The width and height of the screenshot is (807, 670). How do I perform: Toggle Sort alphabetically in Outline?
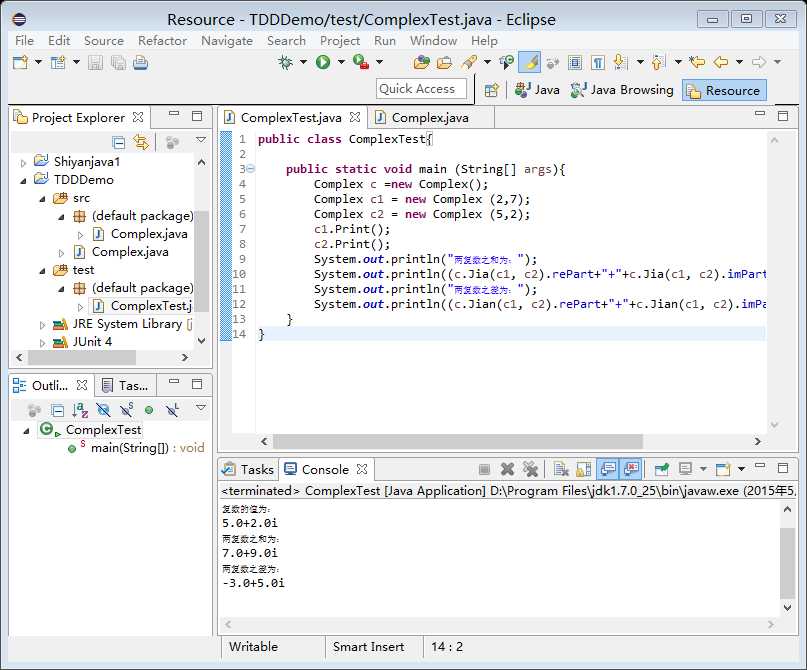[x=80, y=410]
